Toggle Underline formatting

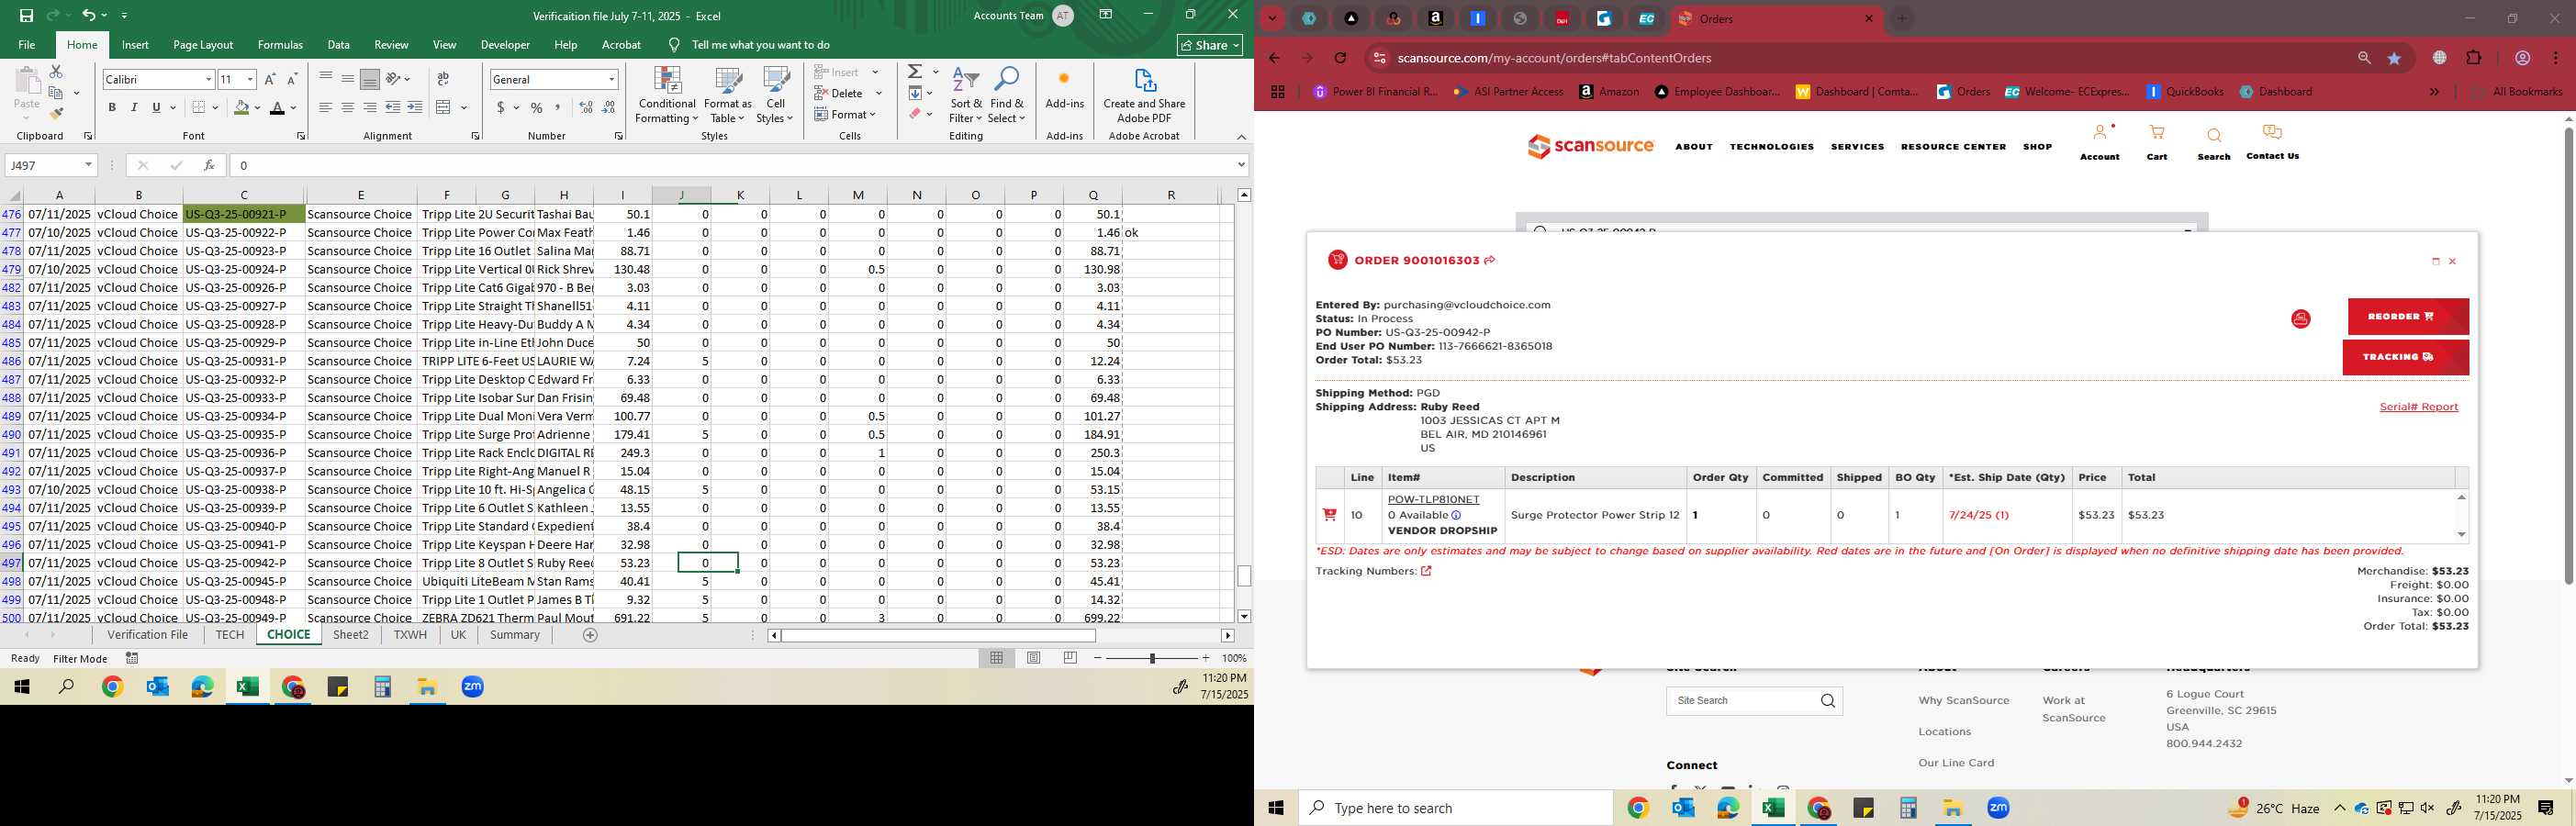pyautogui.click(x=156, y=107)
